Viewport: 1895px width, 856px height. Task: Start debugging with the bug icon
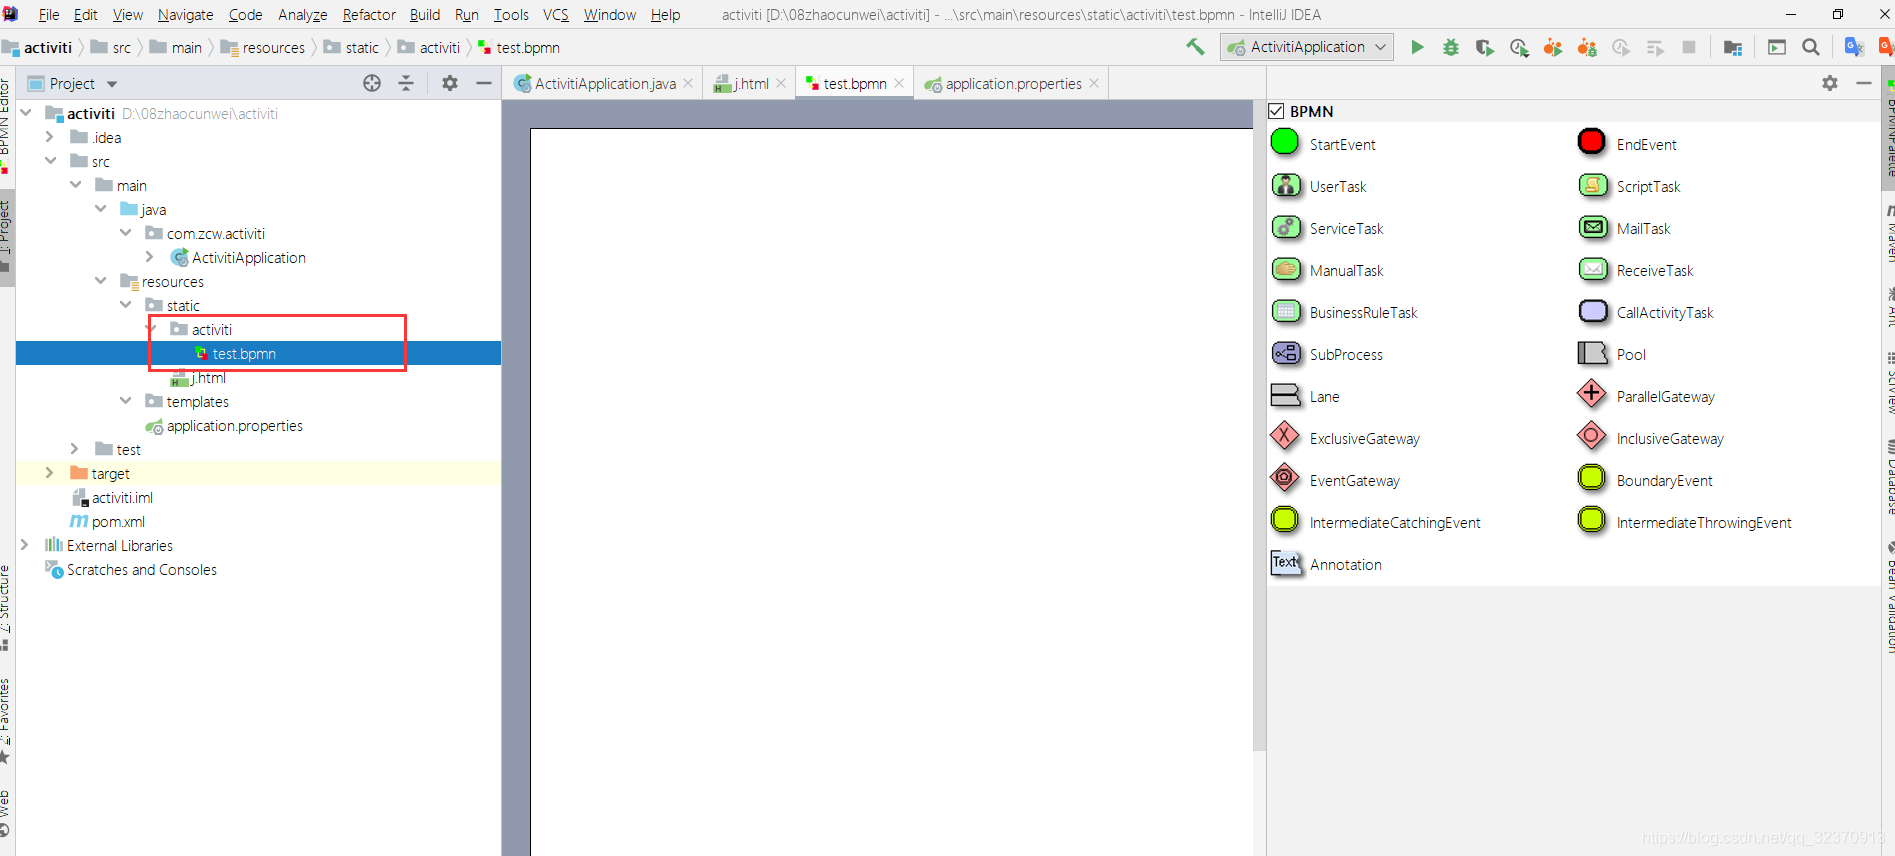(x=1451, y=47)
